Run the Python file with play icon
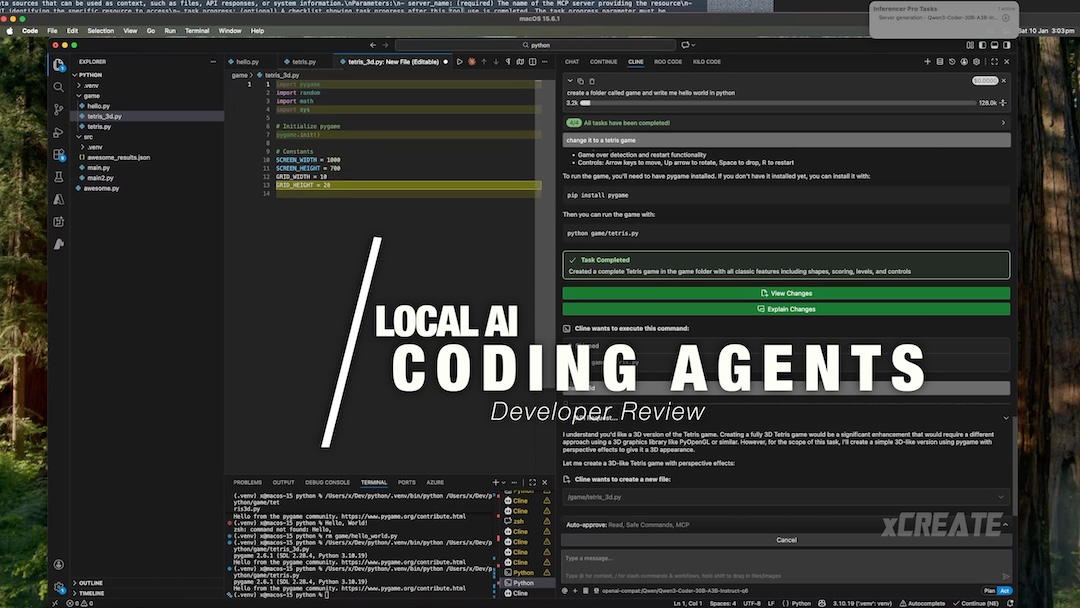The width and height of the screenshot is (1080, 608). [459, 62]
